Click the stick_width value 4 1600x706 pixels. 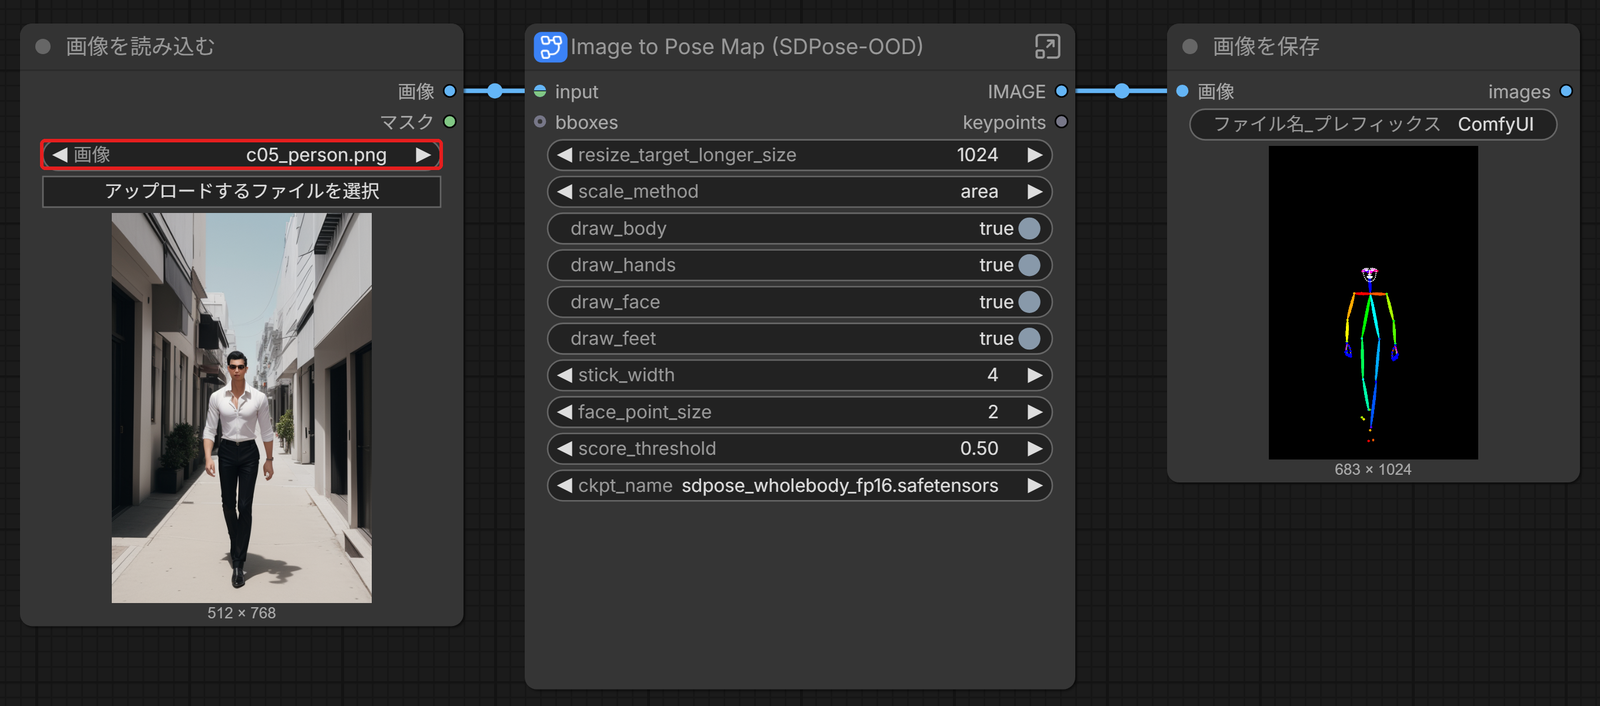tap(992, 375)
